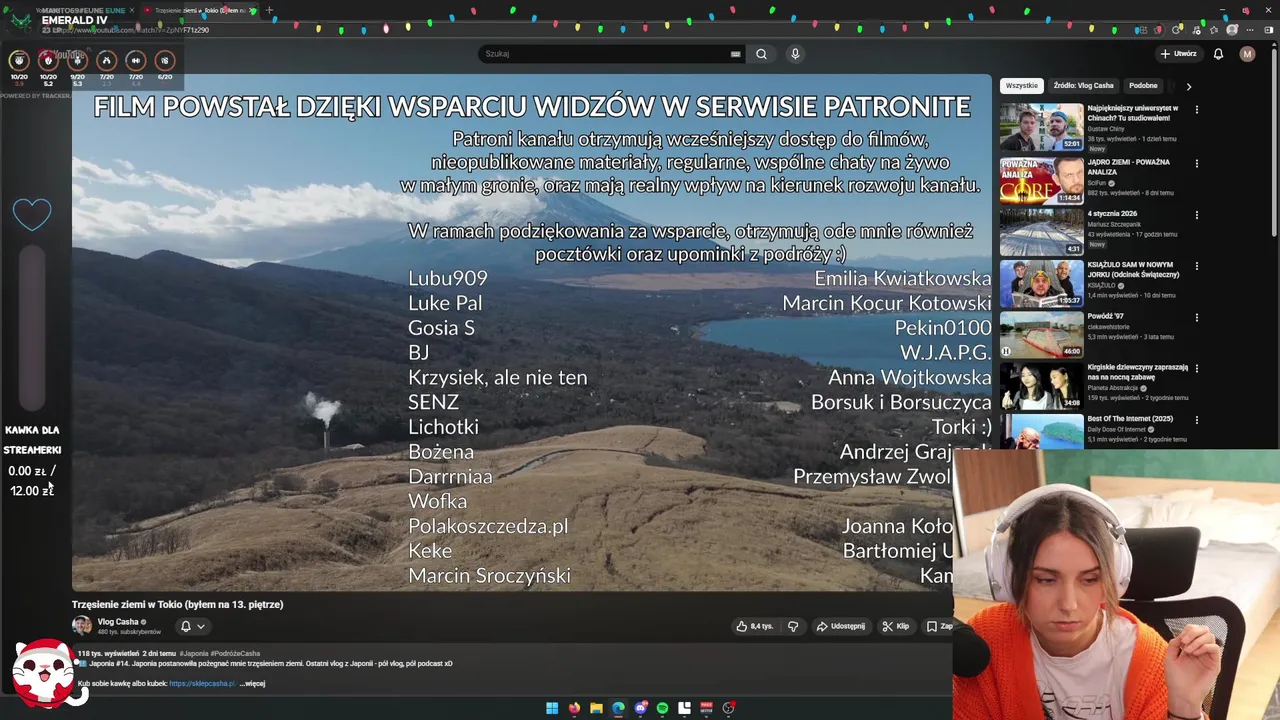The image size is (1280, 720).
Task: Expand description with '...więcej'
Action: [x=252, y=684]
